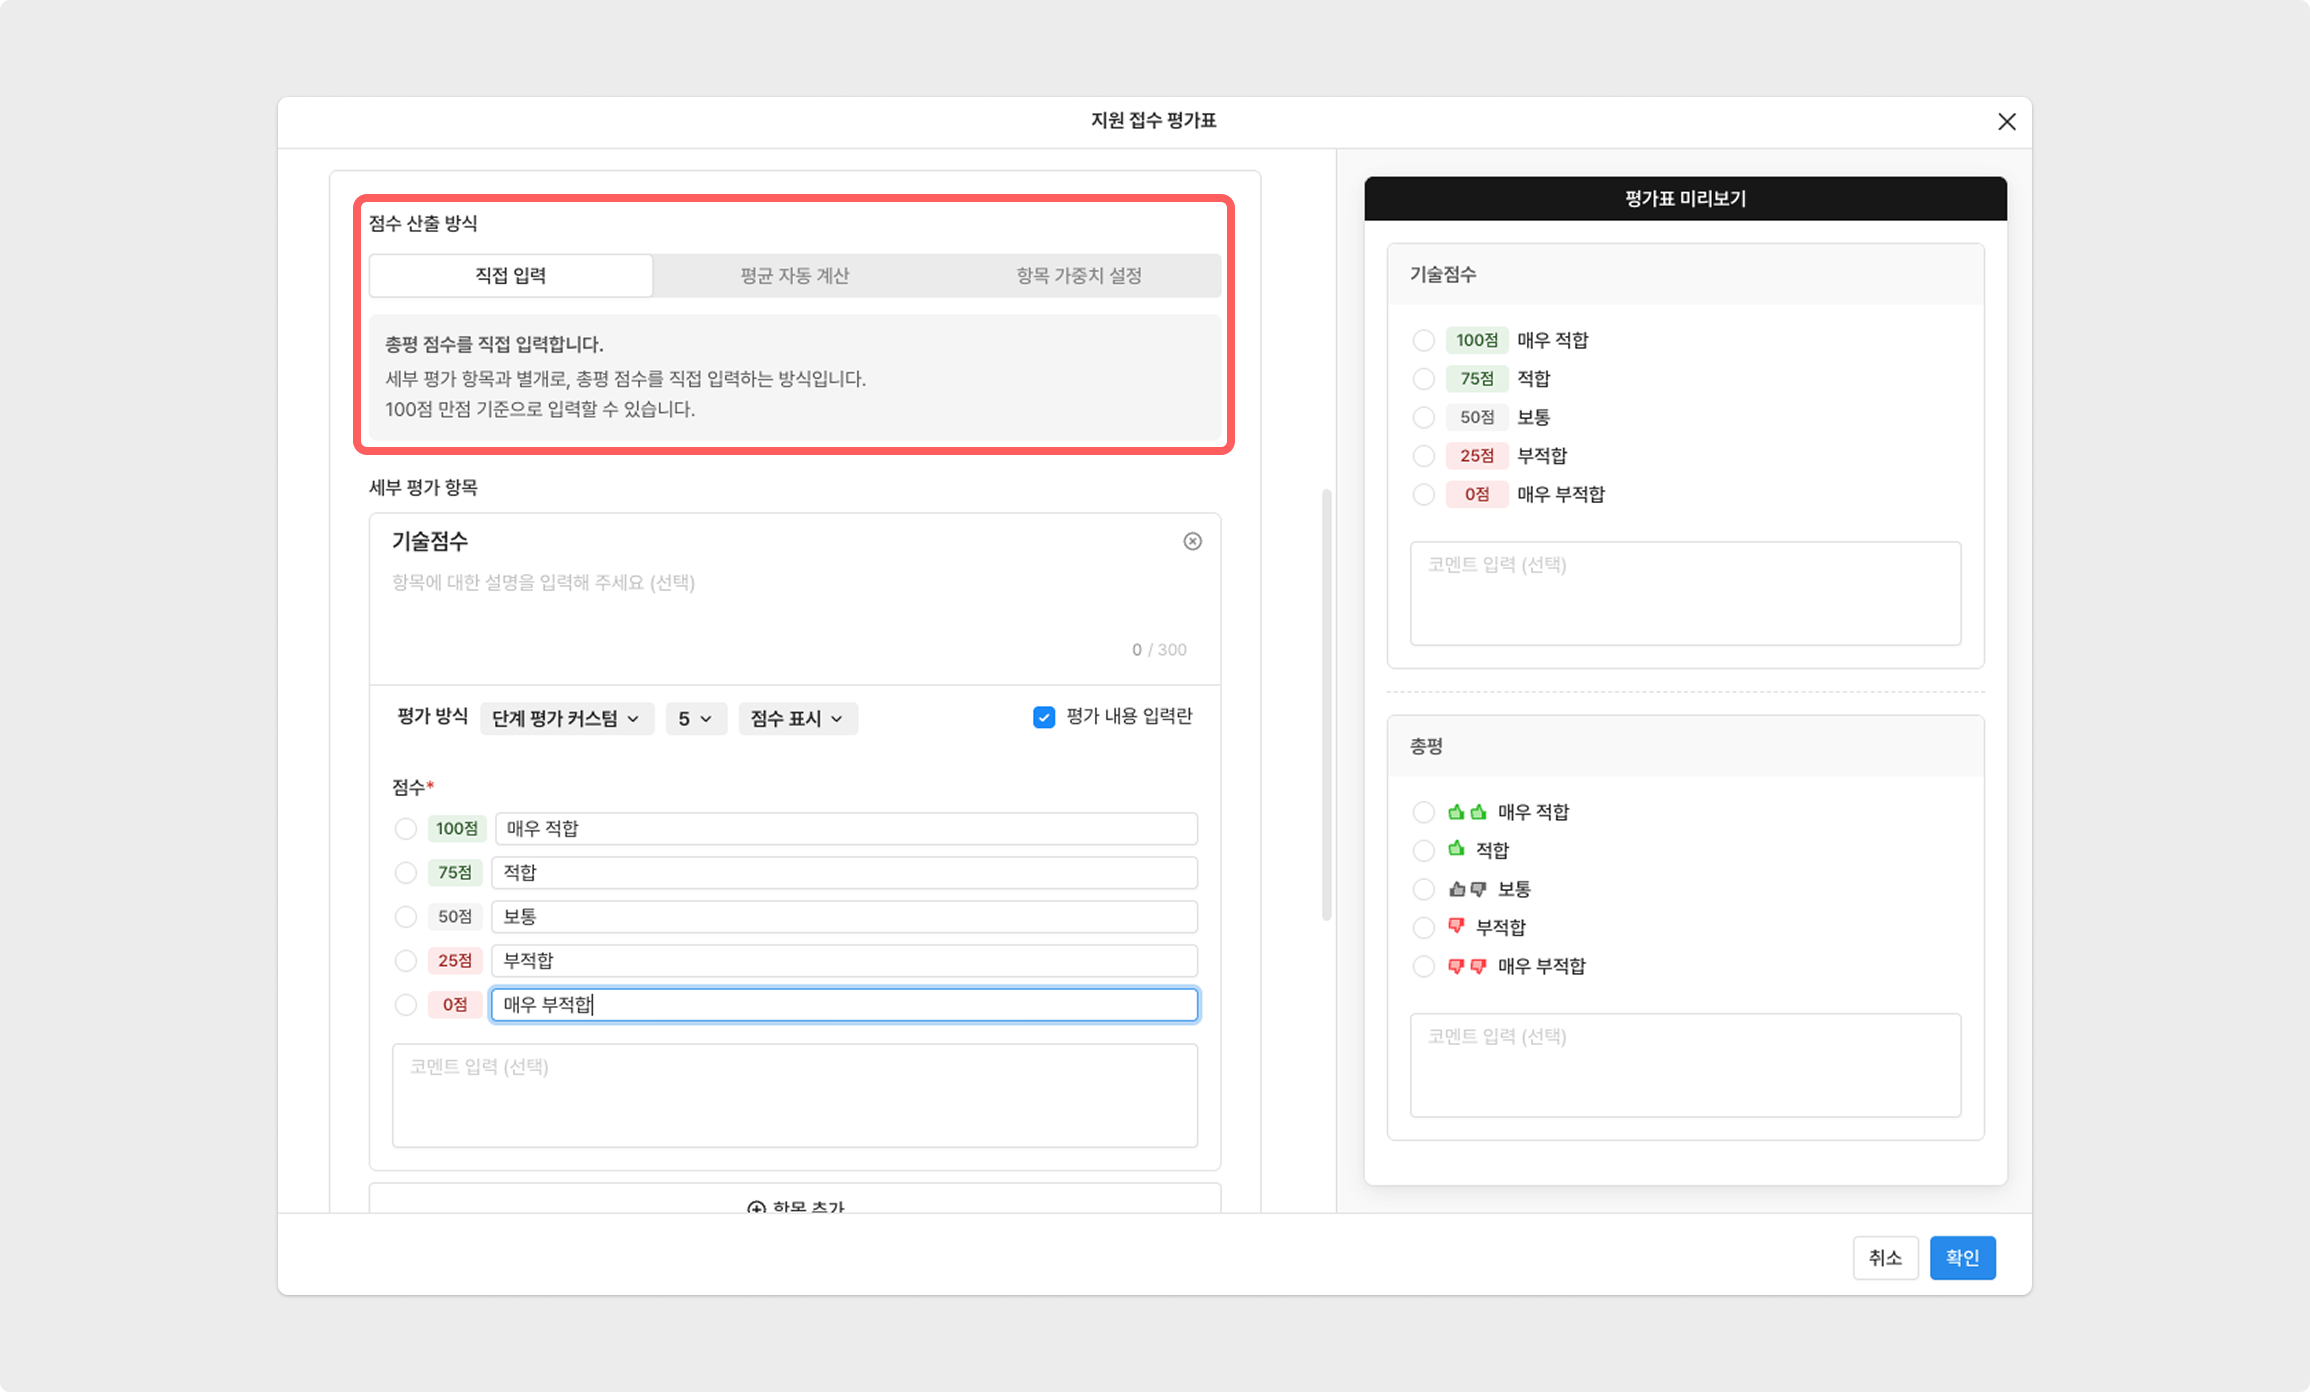Viewport: 2310px width, 1392px height.
Task: Open the 점수 표시 dropdown
Action: tap(797, 719)
